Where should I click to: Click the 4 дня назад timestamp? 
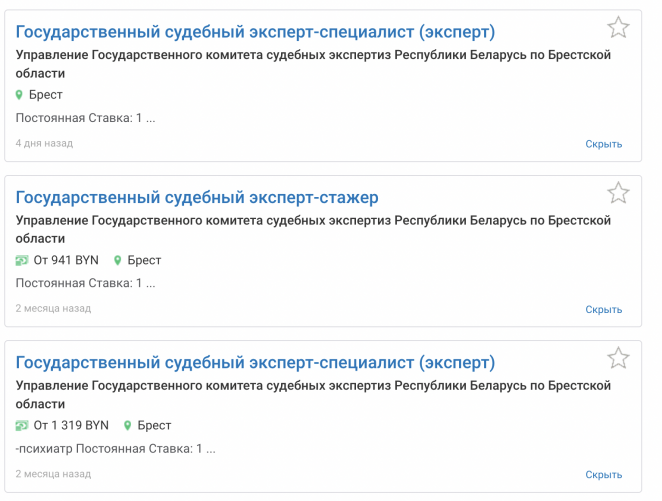tap(44, 143)
